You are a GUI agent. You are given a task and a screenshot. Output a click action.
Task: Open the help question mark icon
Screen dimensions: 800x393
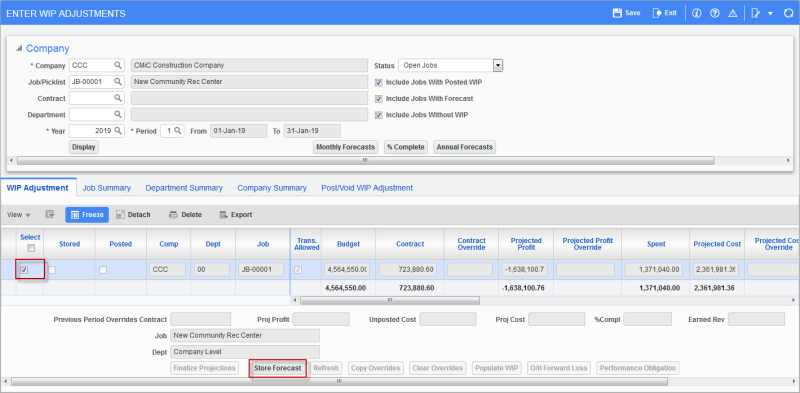pyautogui.click(x=715, y=13)
